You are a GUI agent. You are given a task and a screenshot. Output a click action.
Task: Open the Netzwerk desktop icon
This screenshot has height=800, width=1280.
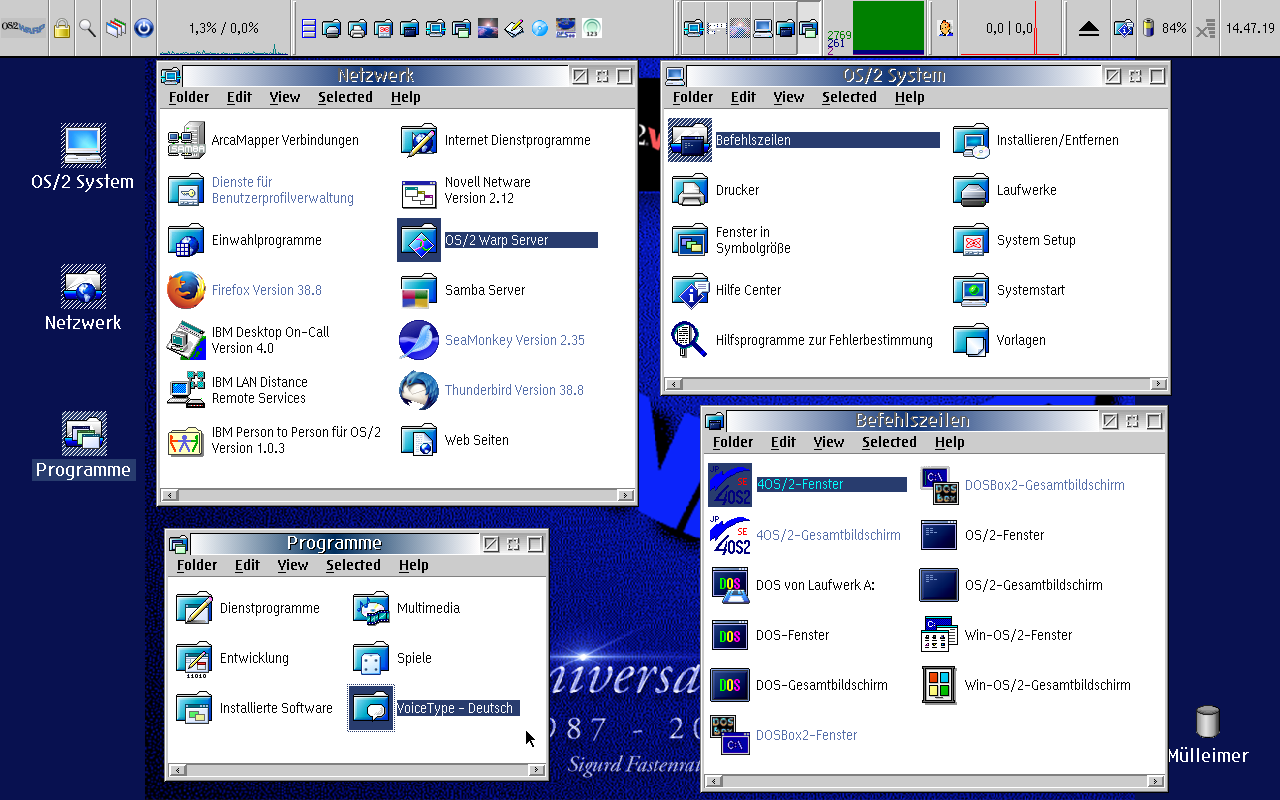tap(82, 287)
